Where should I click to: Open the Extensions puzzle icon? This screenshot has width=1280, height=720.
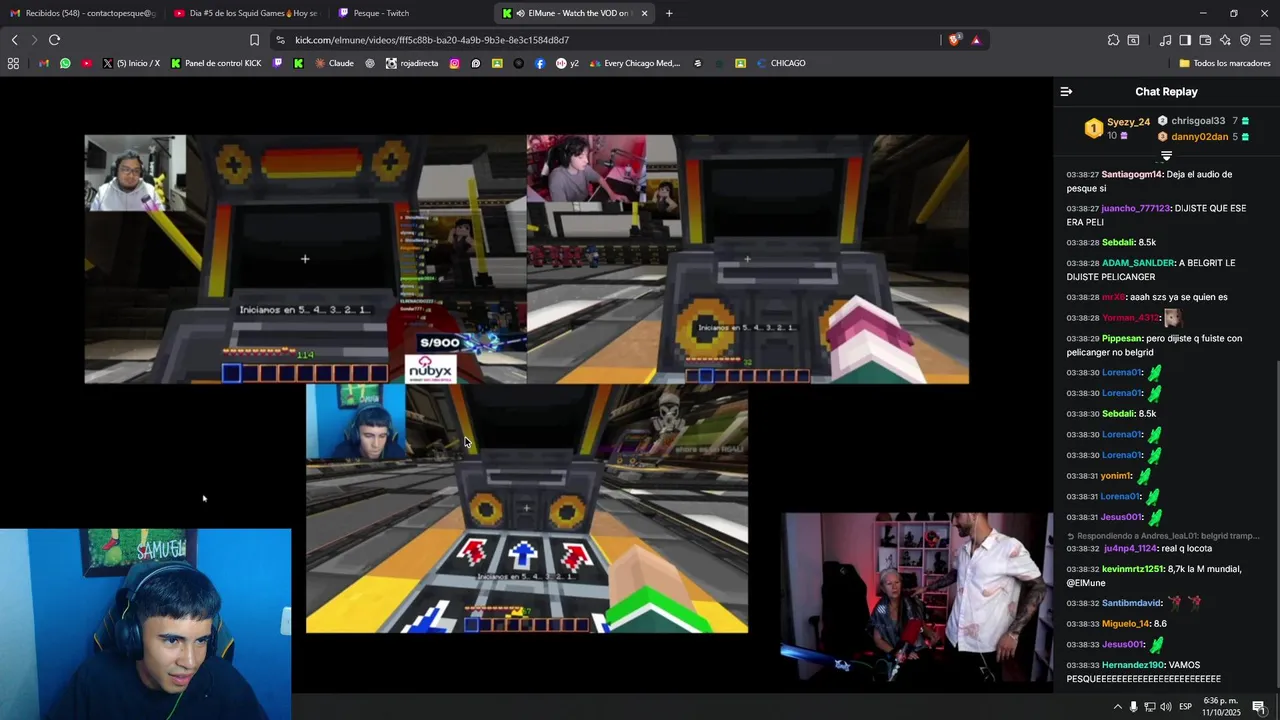pyautogui.click(x=1113, y=40)
